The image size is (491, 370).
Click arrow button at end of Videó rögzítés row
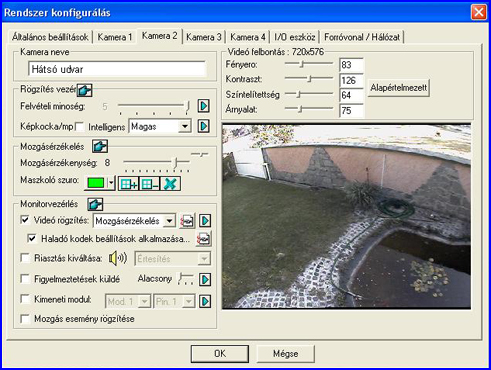pyautogui.click(x=205, y=221)
